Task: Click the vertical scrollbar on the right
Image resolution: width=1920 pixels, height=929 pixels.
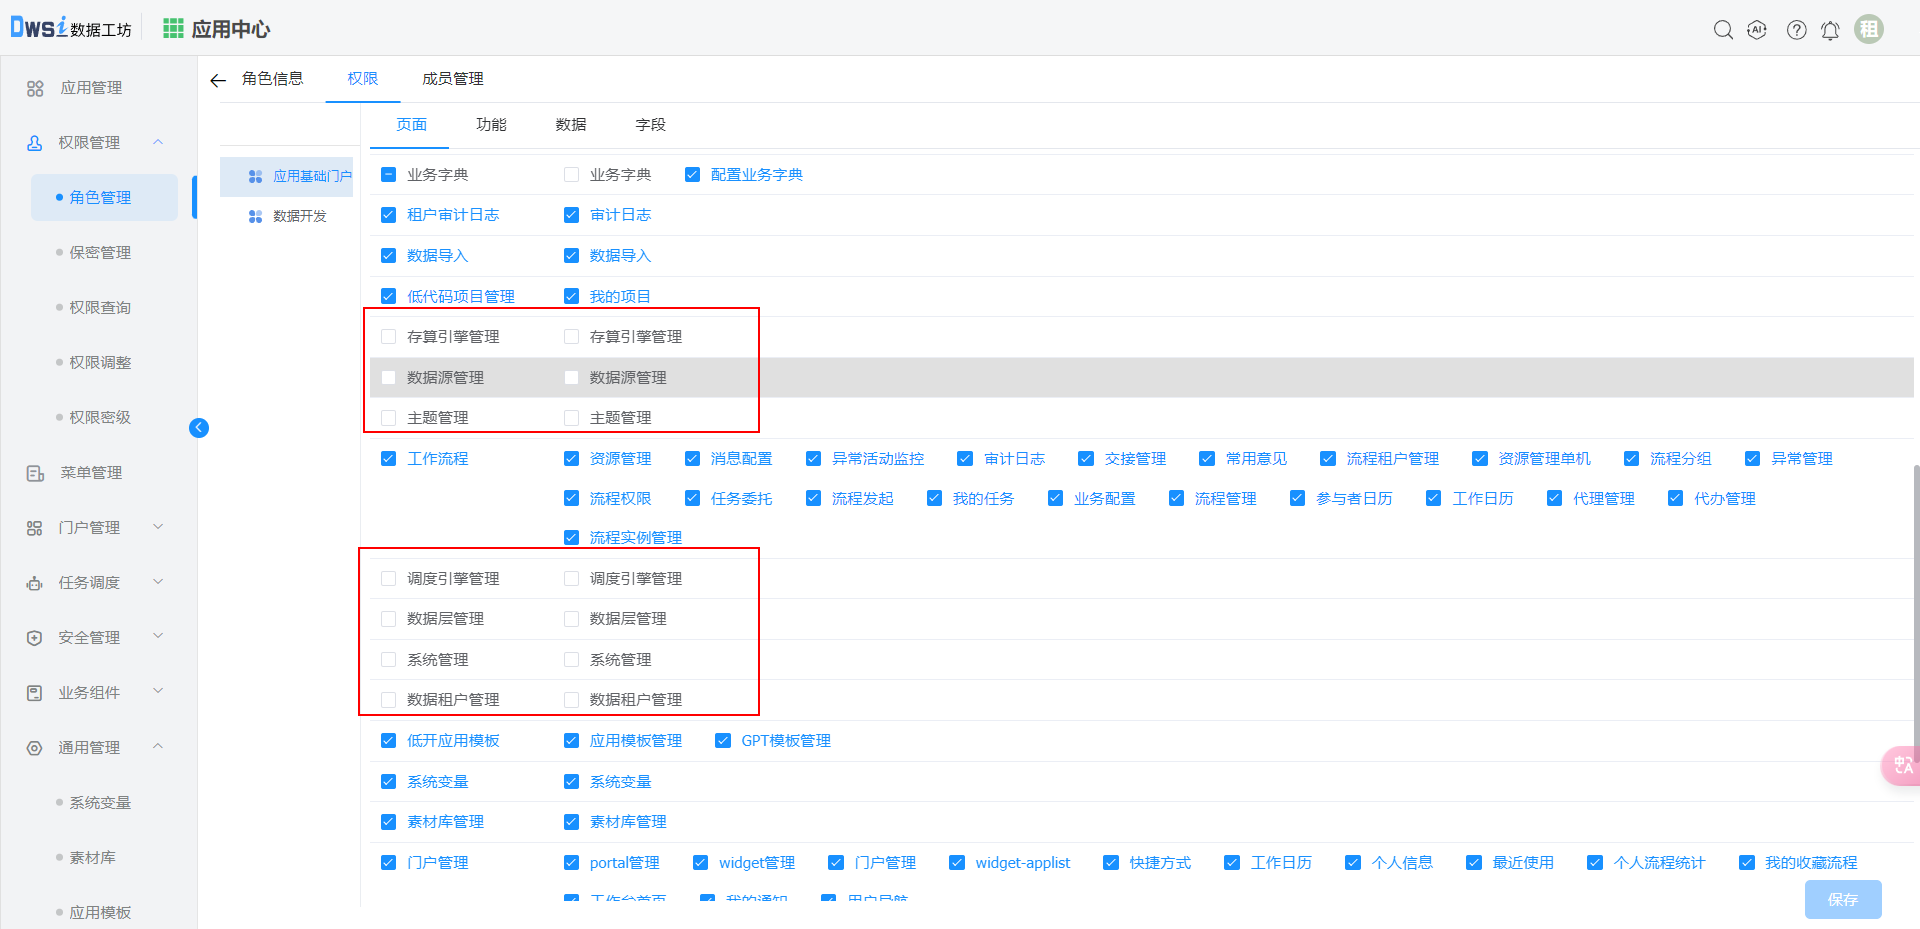Action: click(1915, 600)
